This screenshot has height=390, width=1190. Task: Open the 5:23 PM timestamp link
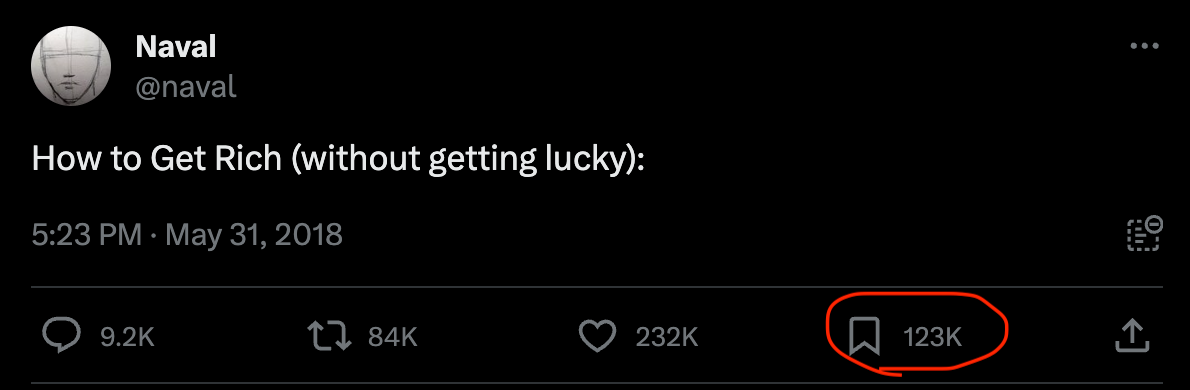tap(87, 234)
